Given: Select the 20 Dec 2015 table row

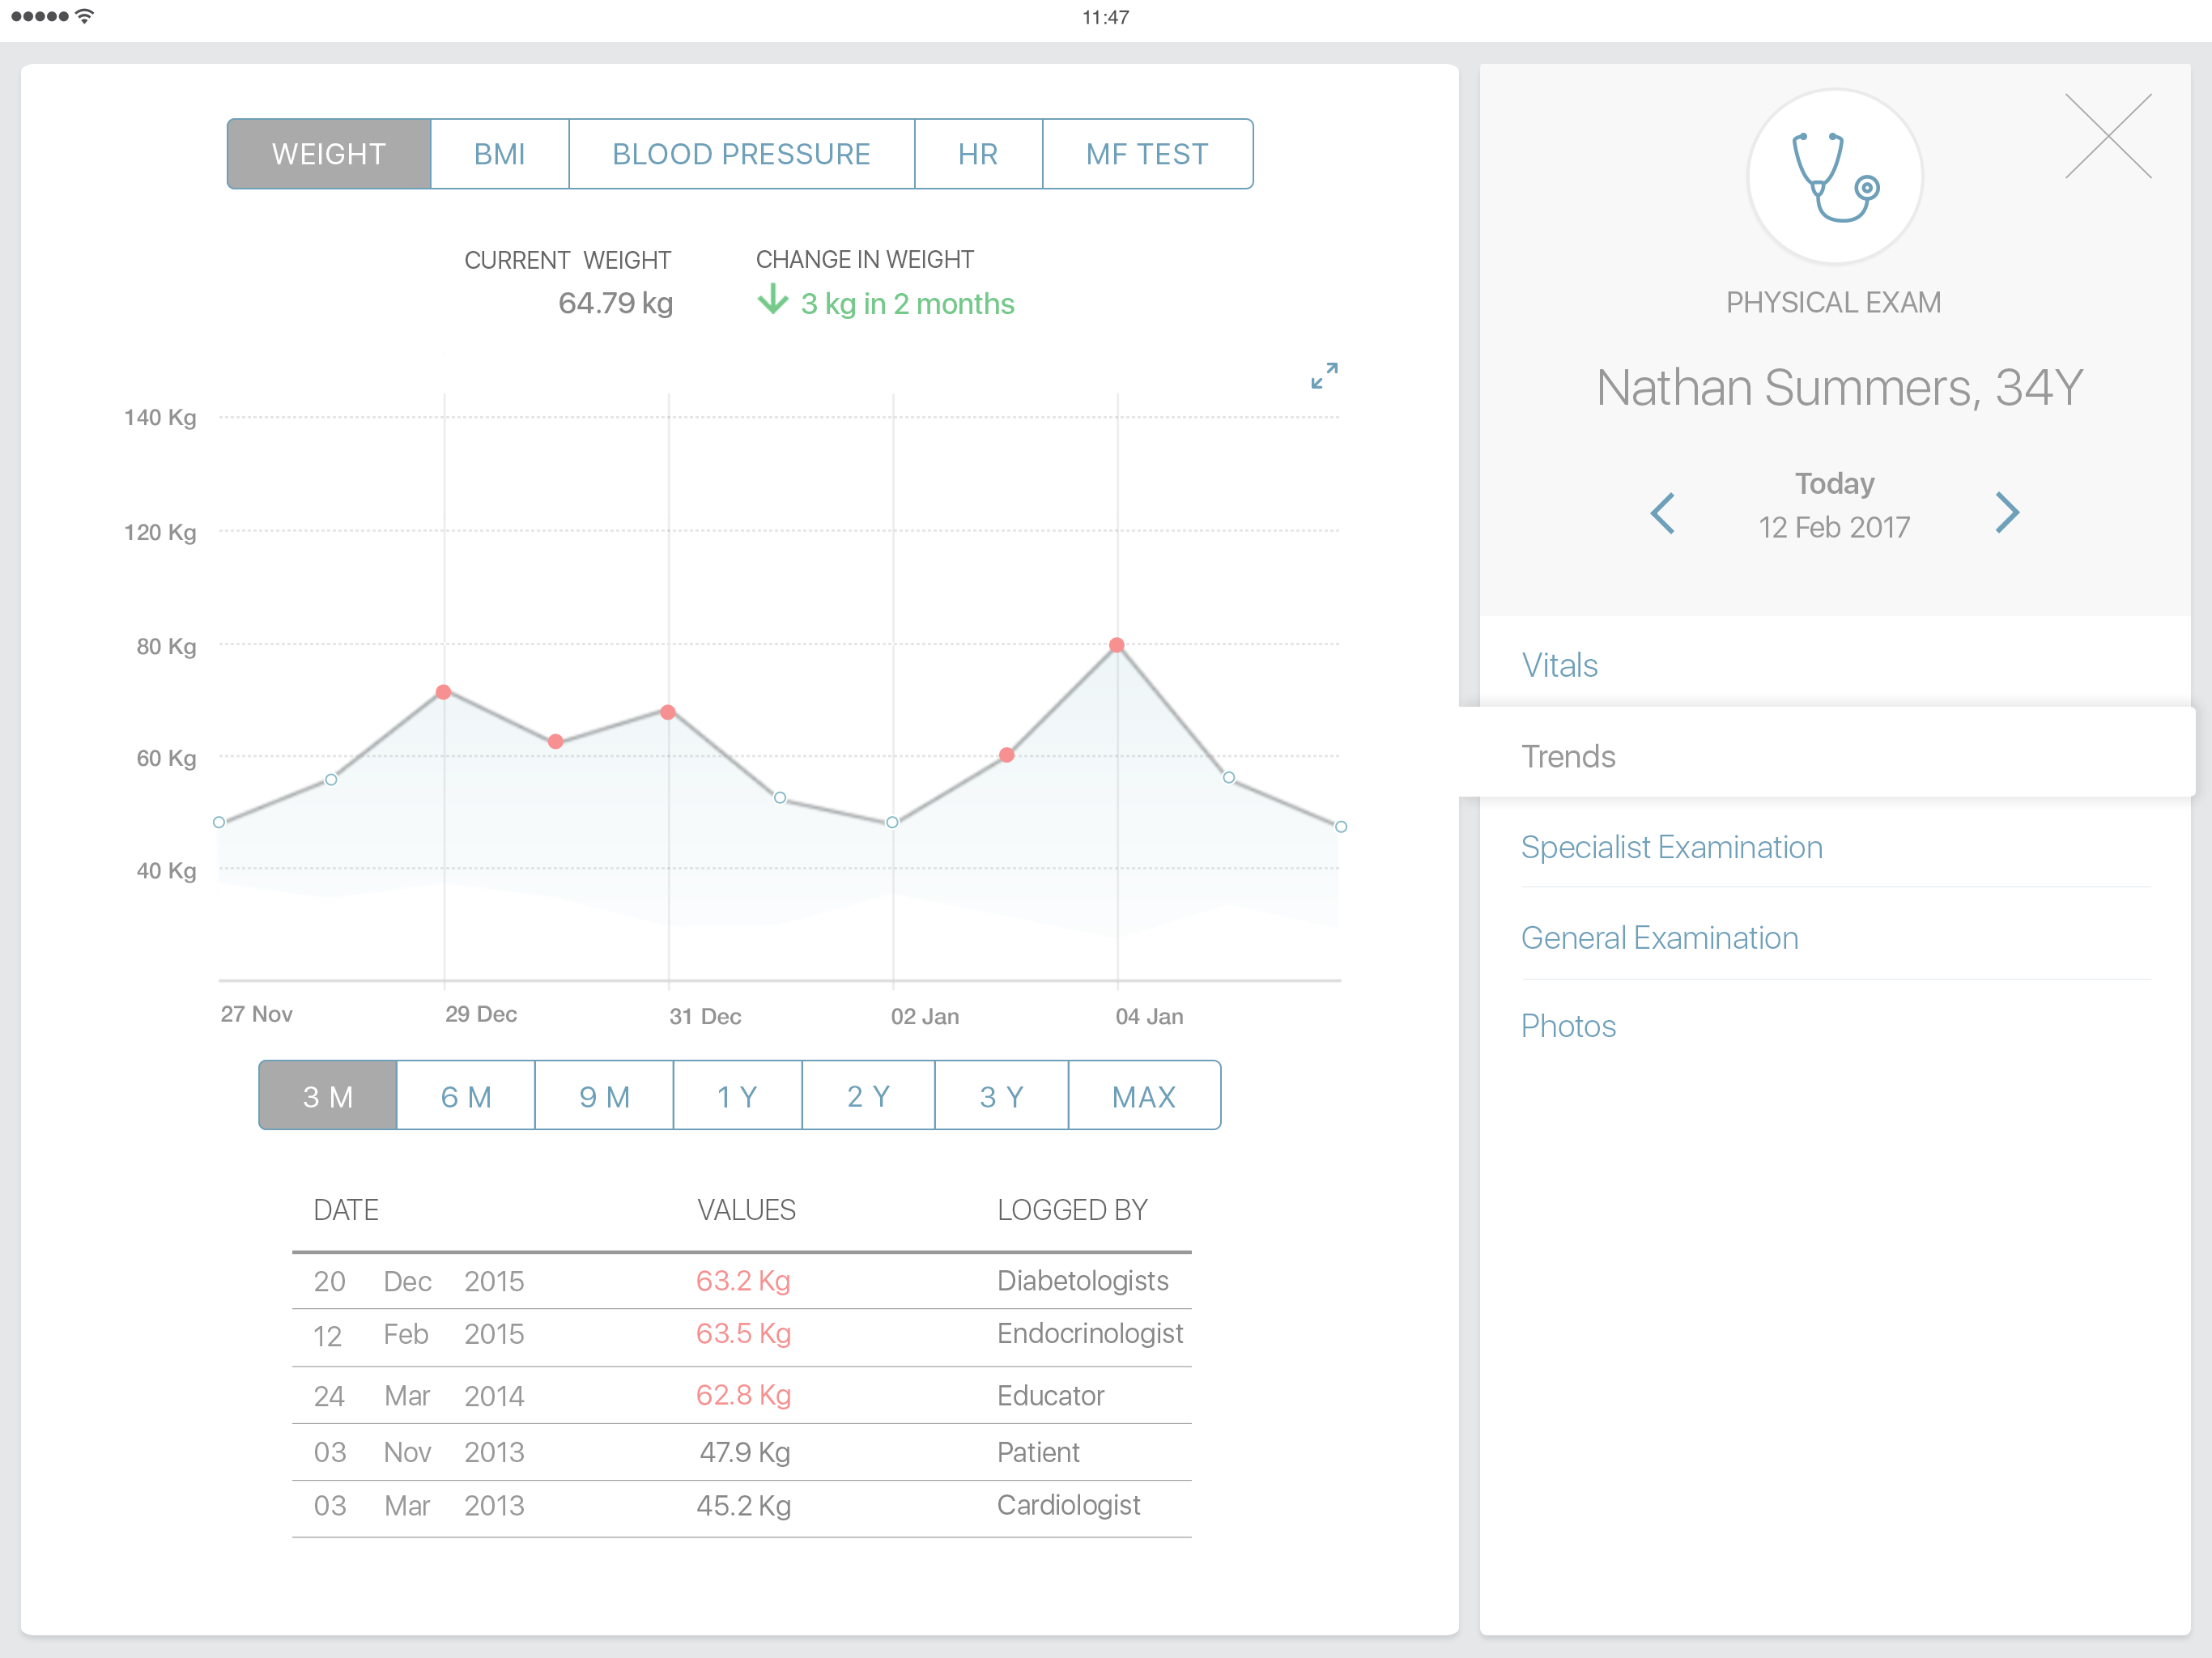Looking at the screenshot, I should 741,1281.
